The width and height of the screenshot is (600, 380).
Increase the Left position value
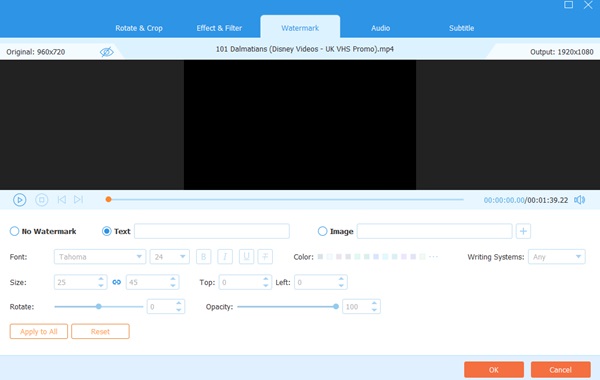pos(341,279)
